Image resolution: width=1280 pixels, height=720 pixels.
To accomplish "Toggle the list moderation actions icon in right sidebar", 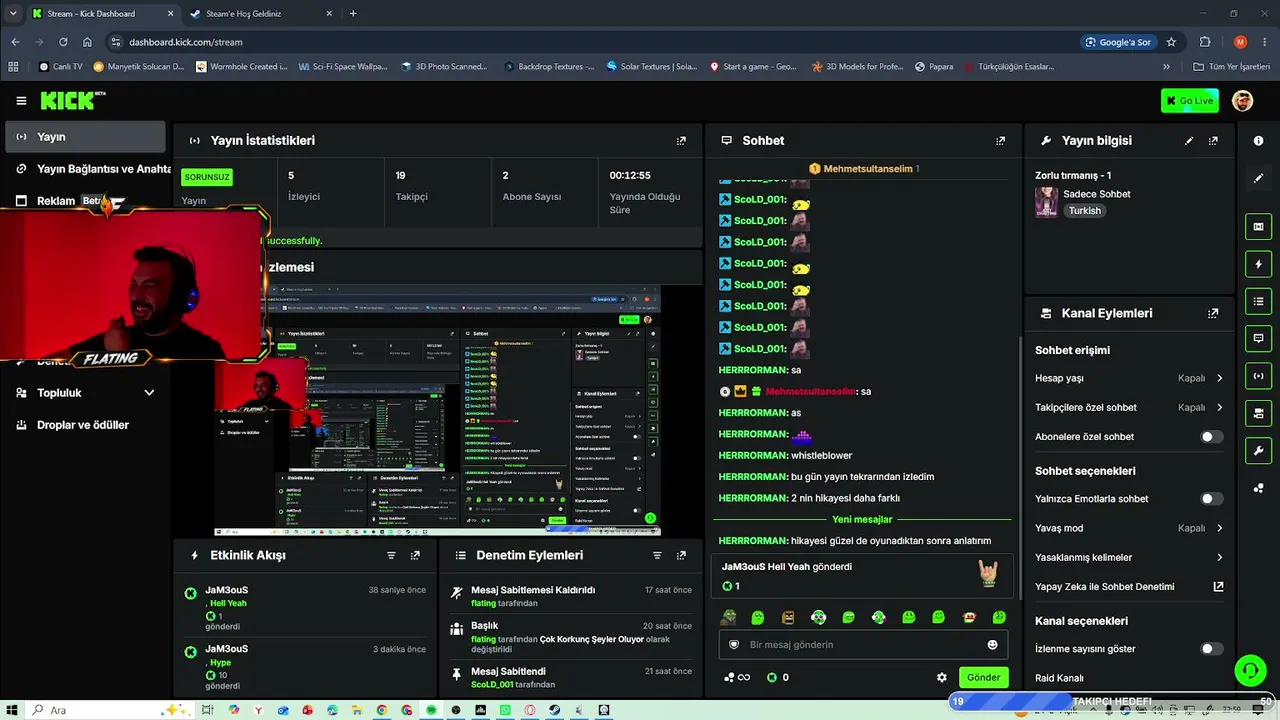I will tap(1258, 301).
